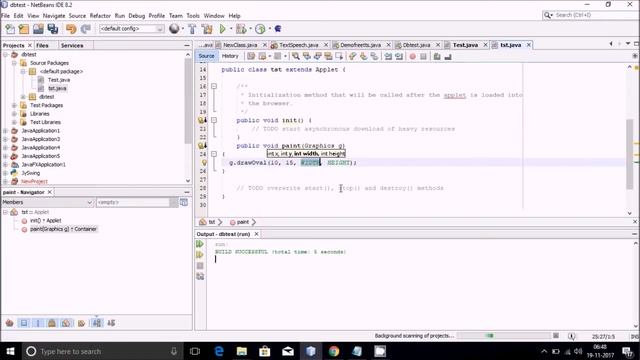Image resolution: width=640 pixels, height=360 pixels.
Task: Click the Clean and Build icon
Action: 207,29
